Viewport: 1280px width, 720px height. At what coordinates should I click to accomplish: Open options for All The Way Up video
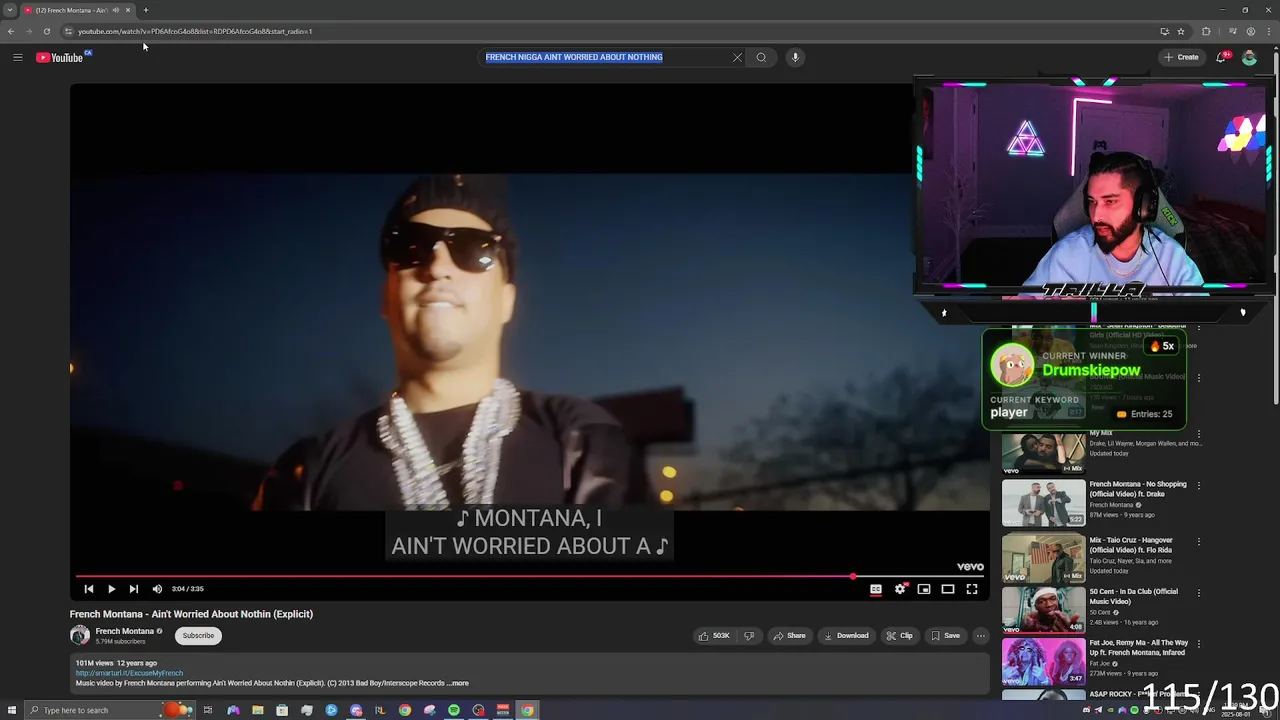pos(1199,644)
